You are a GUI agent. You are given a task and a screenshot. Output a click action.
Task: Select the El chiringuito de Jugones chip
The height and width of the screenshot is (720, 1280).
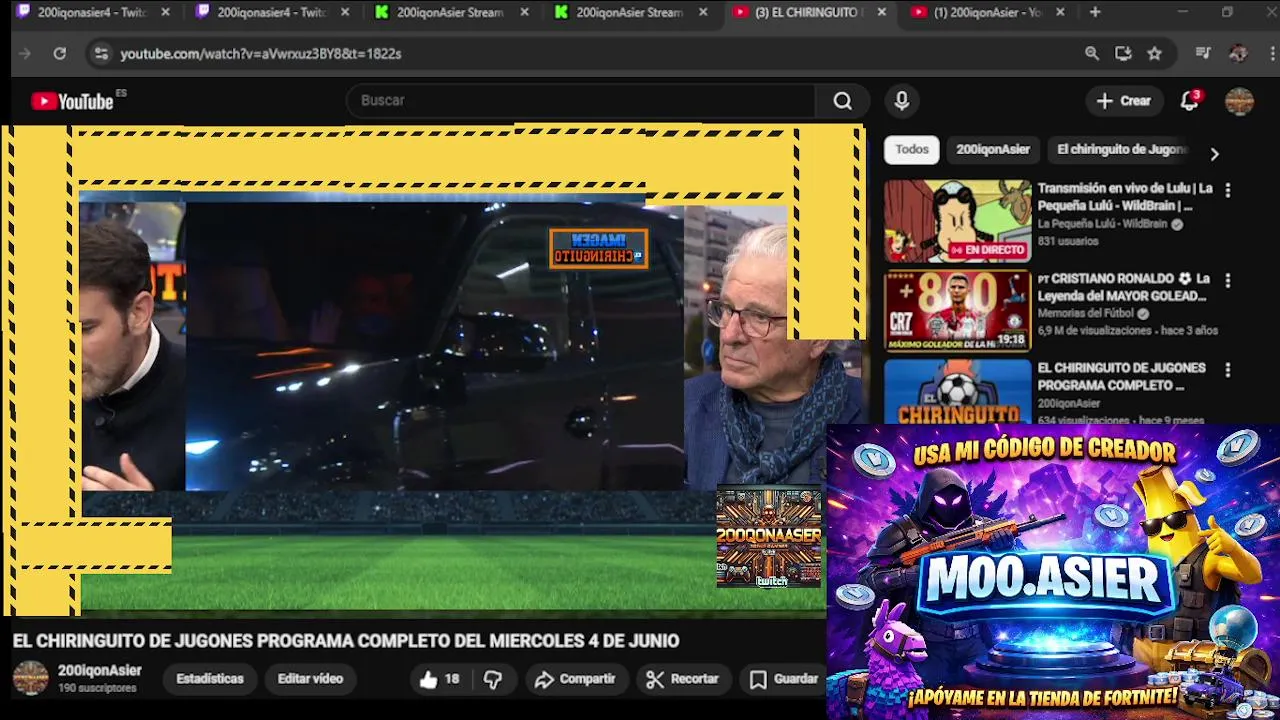click(1122, 149)
